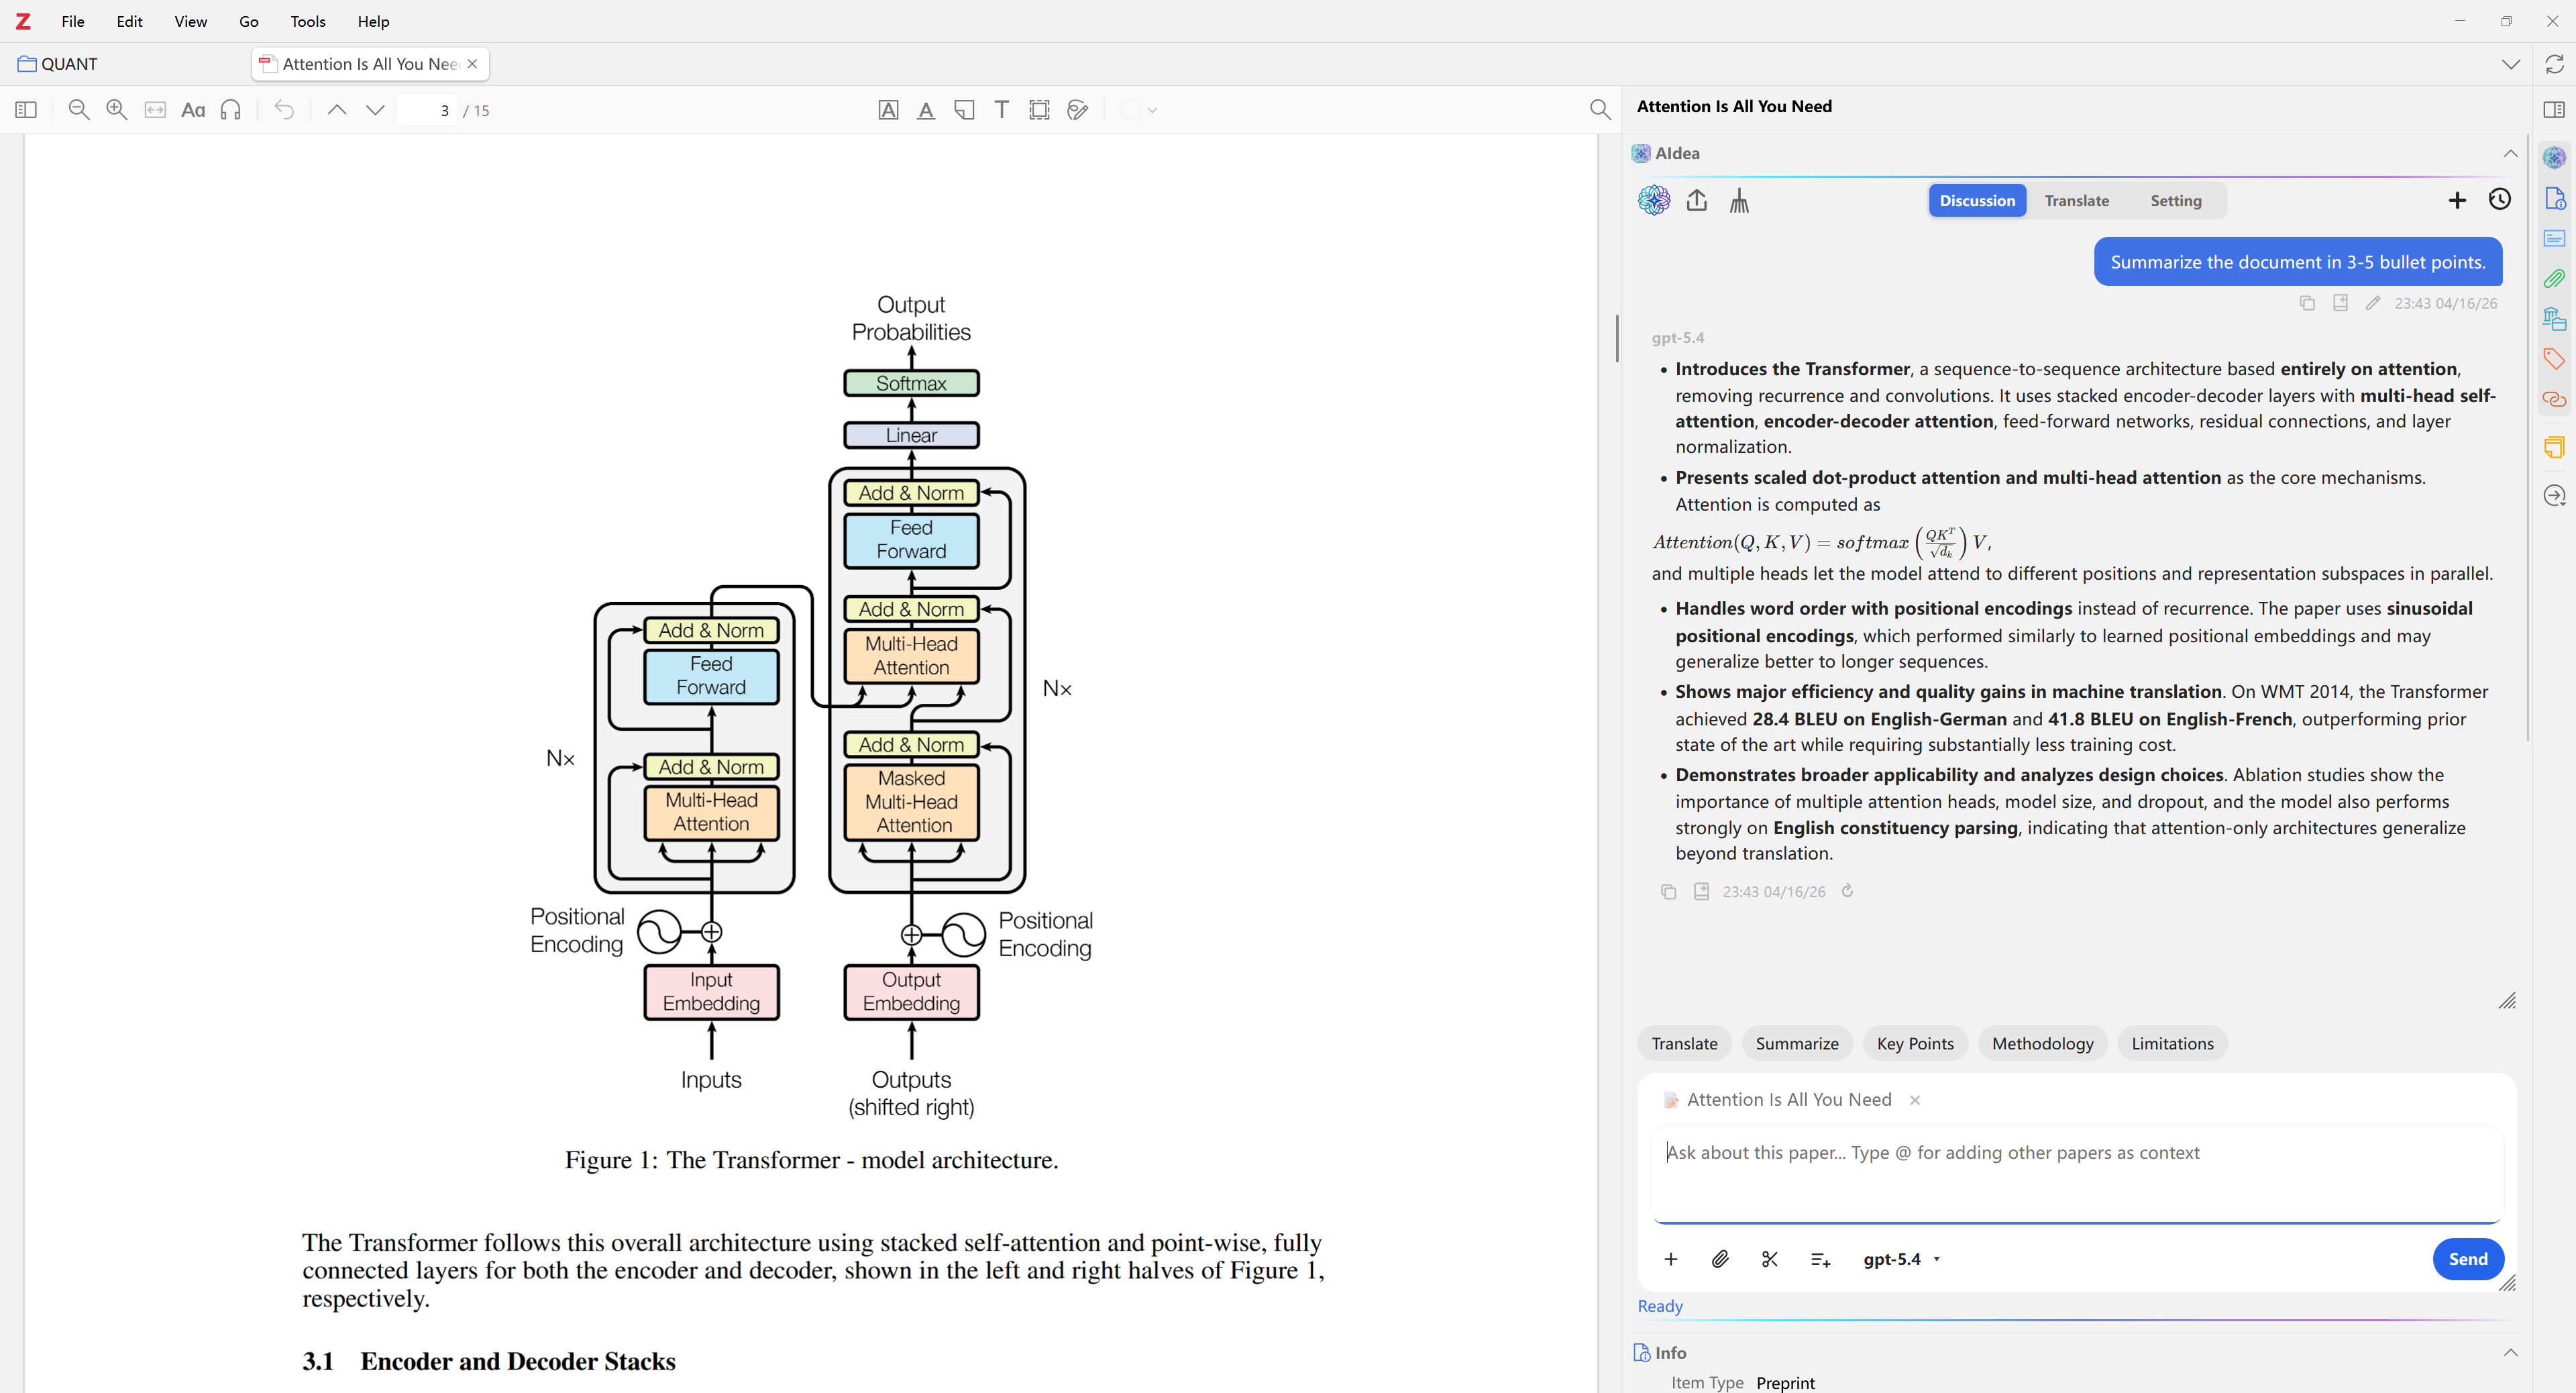Click the scissors screenshot icon
Screen dimensions: 2576x1393
[x=1770, y=1259]
